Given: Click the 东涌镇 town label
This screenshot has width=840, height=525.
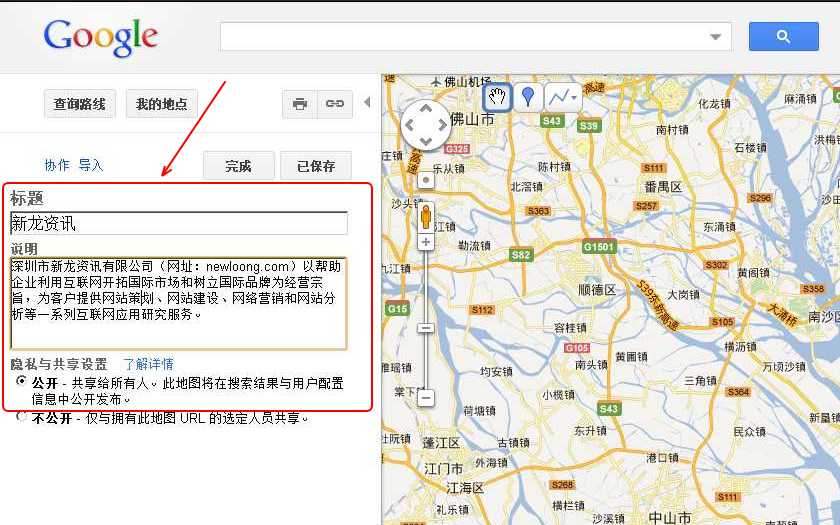Looking at the screenshot, I should coord(719,227).
